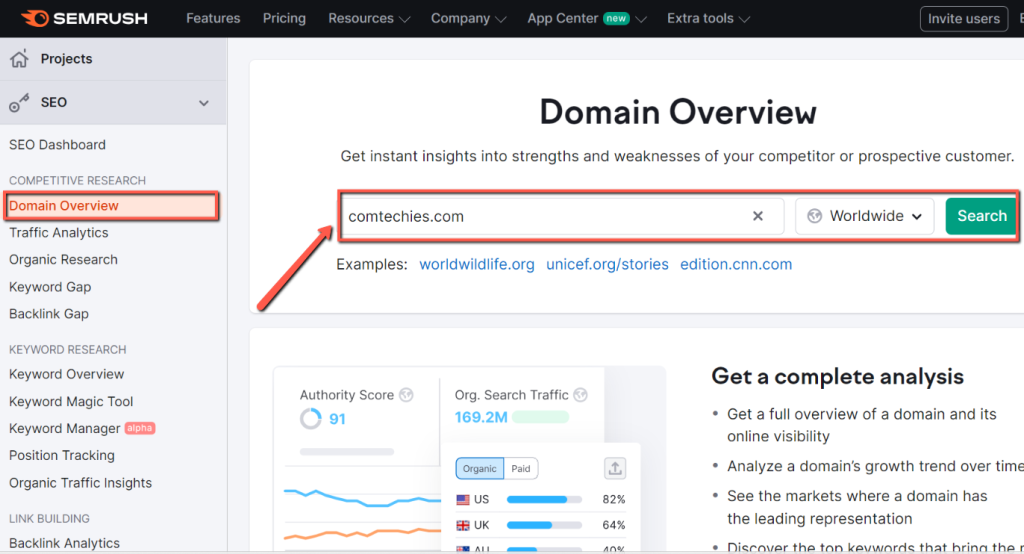The height and width of the screenshot is (554, 1024).
Task: Open Organic Traffic Insights
Action: 80,483
